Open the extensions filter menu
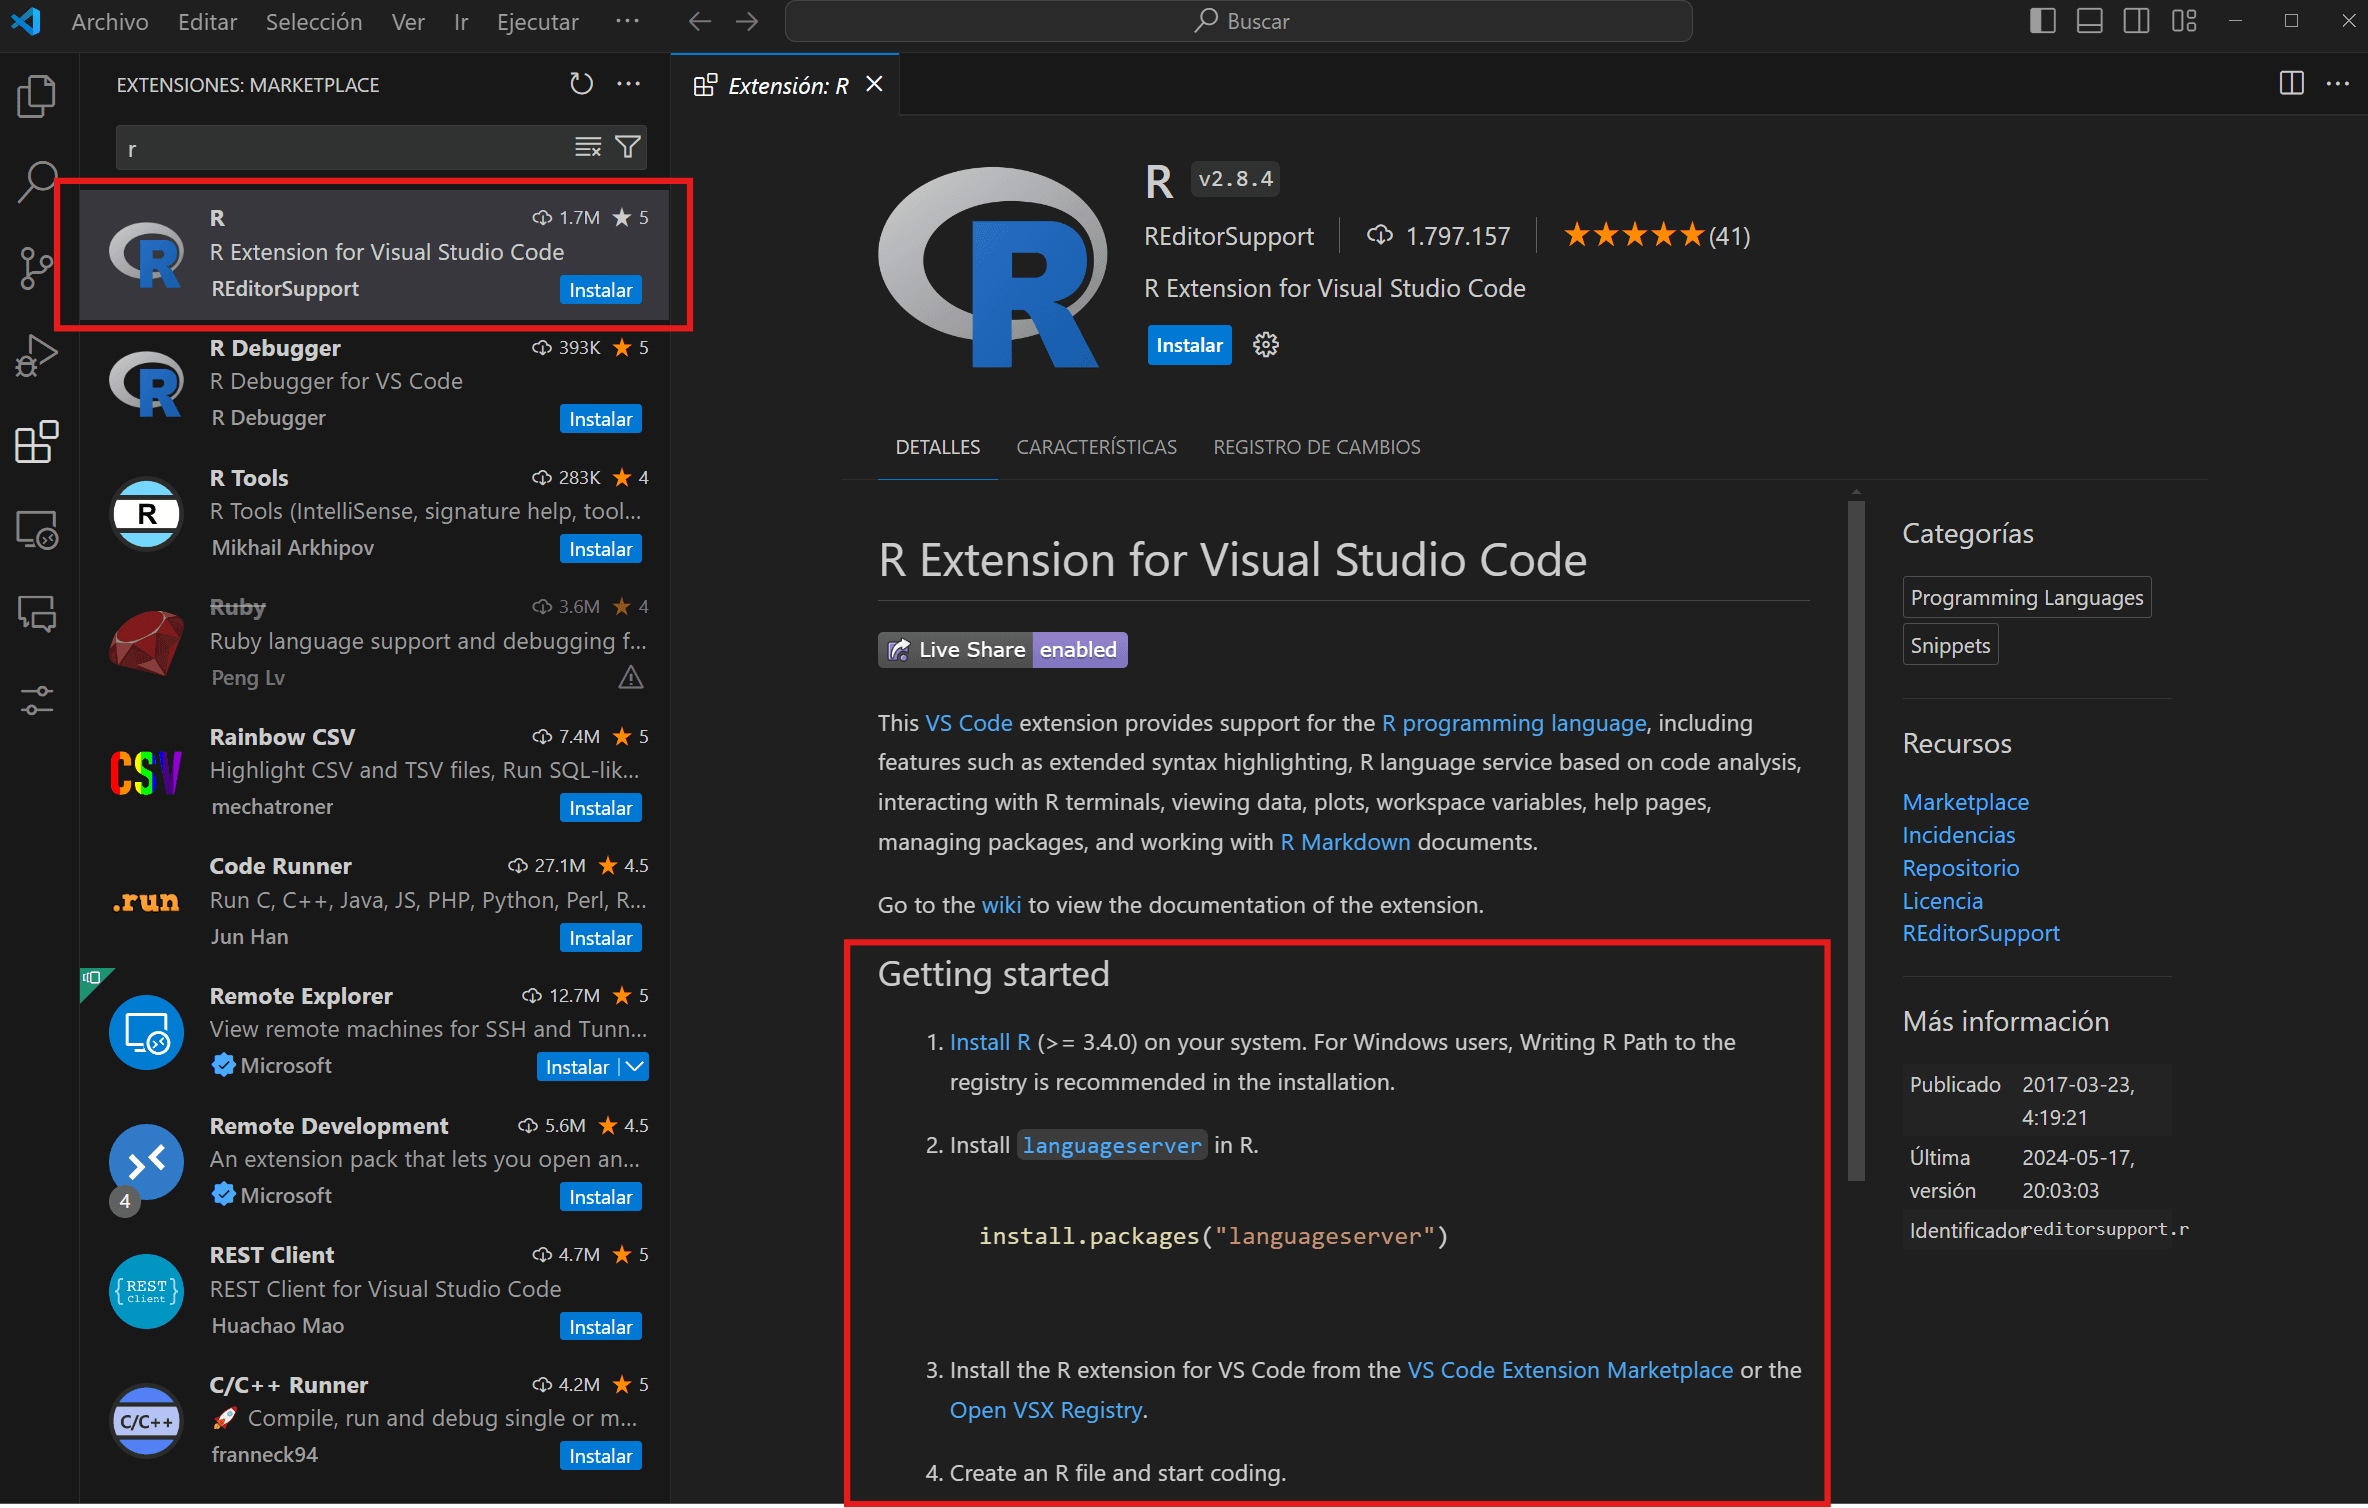The image size is (2368, 1508). point(628,147)
